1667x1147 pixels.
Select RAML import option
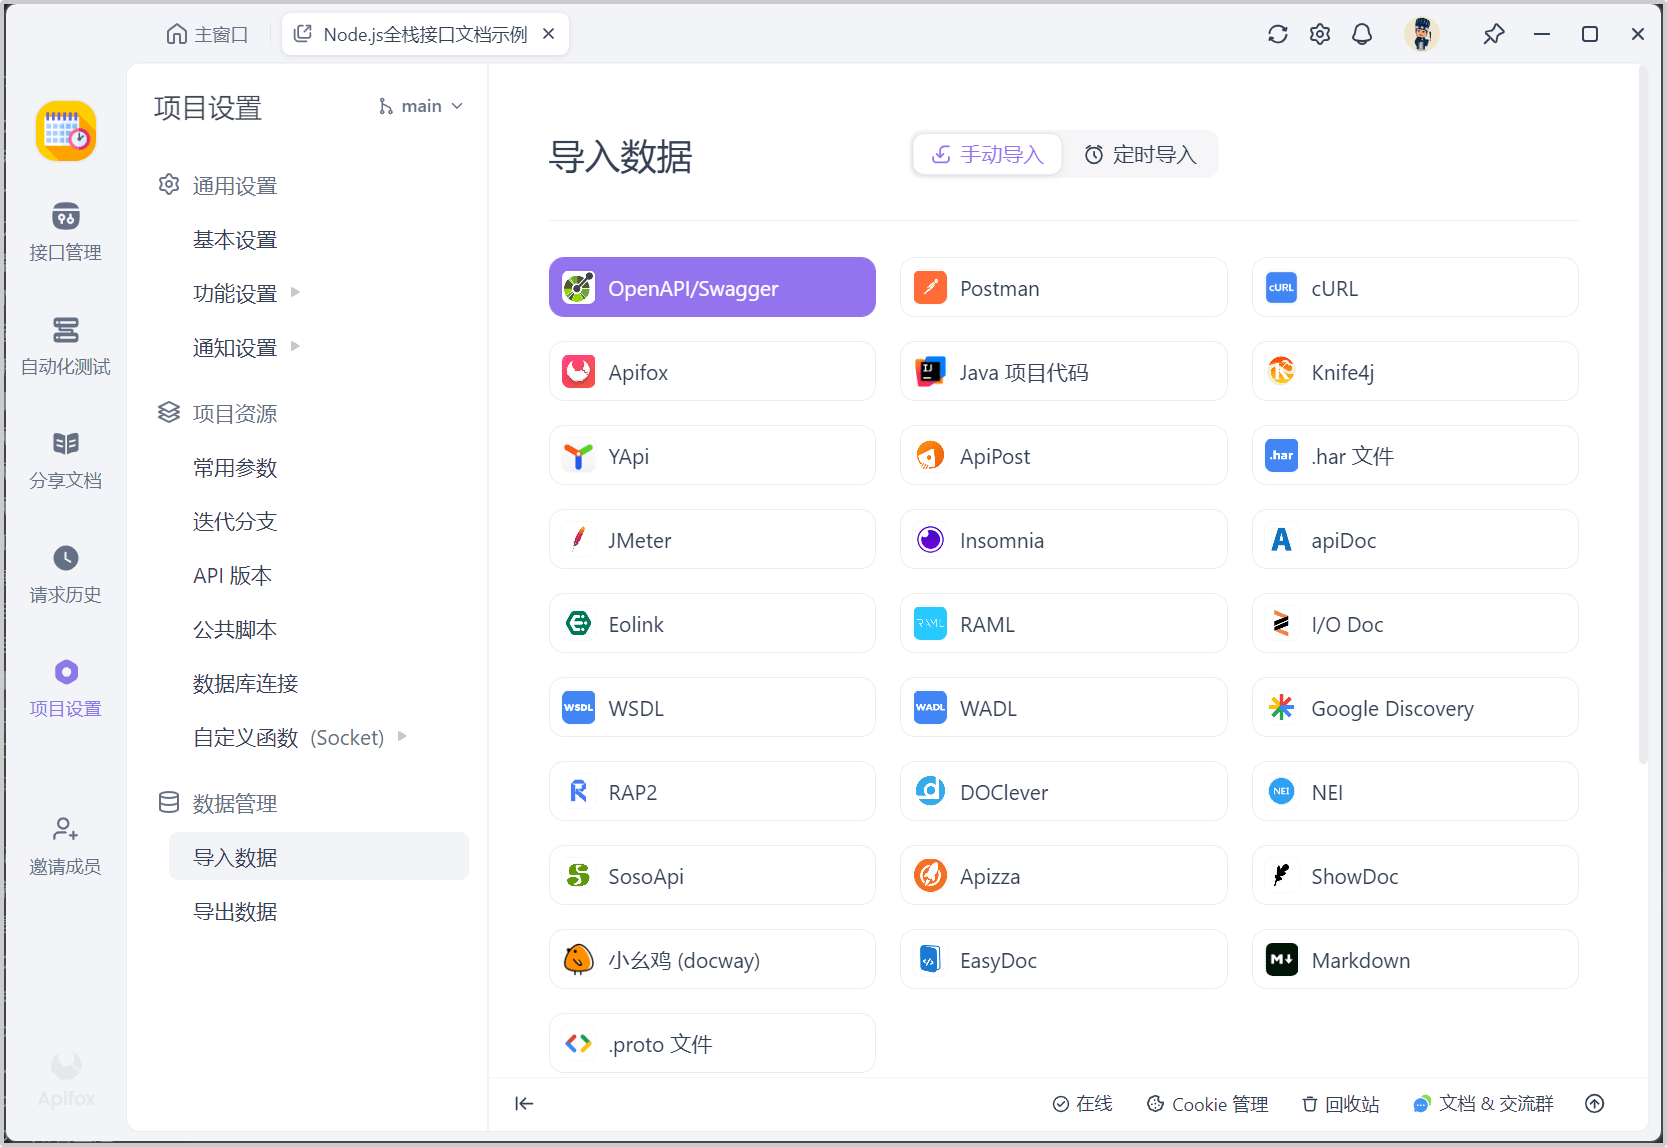1064,623
